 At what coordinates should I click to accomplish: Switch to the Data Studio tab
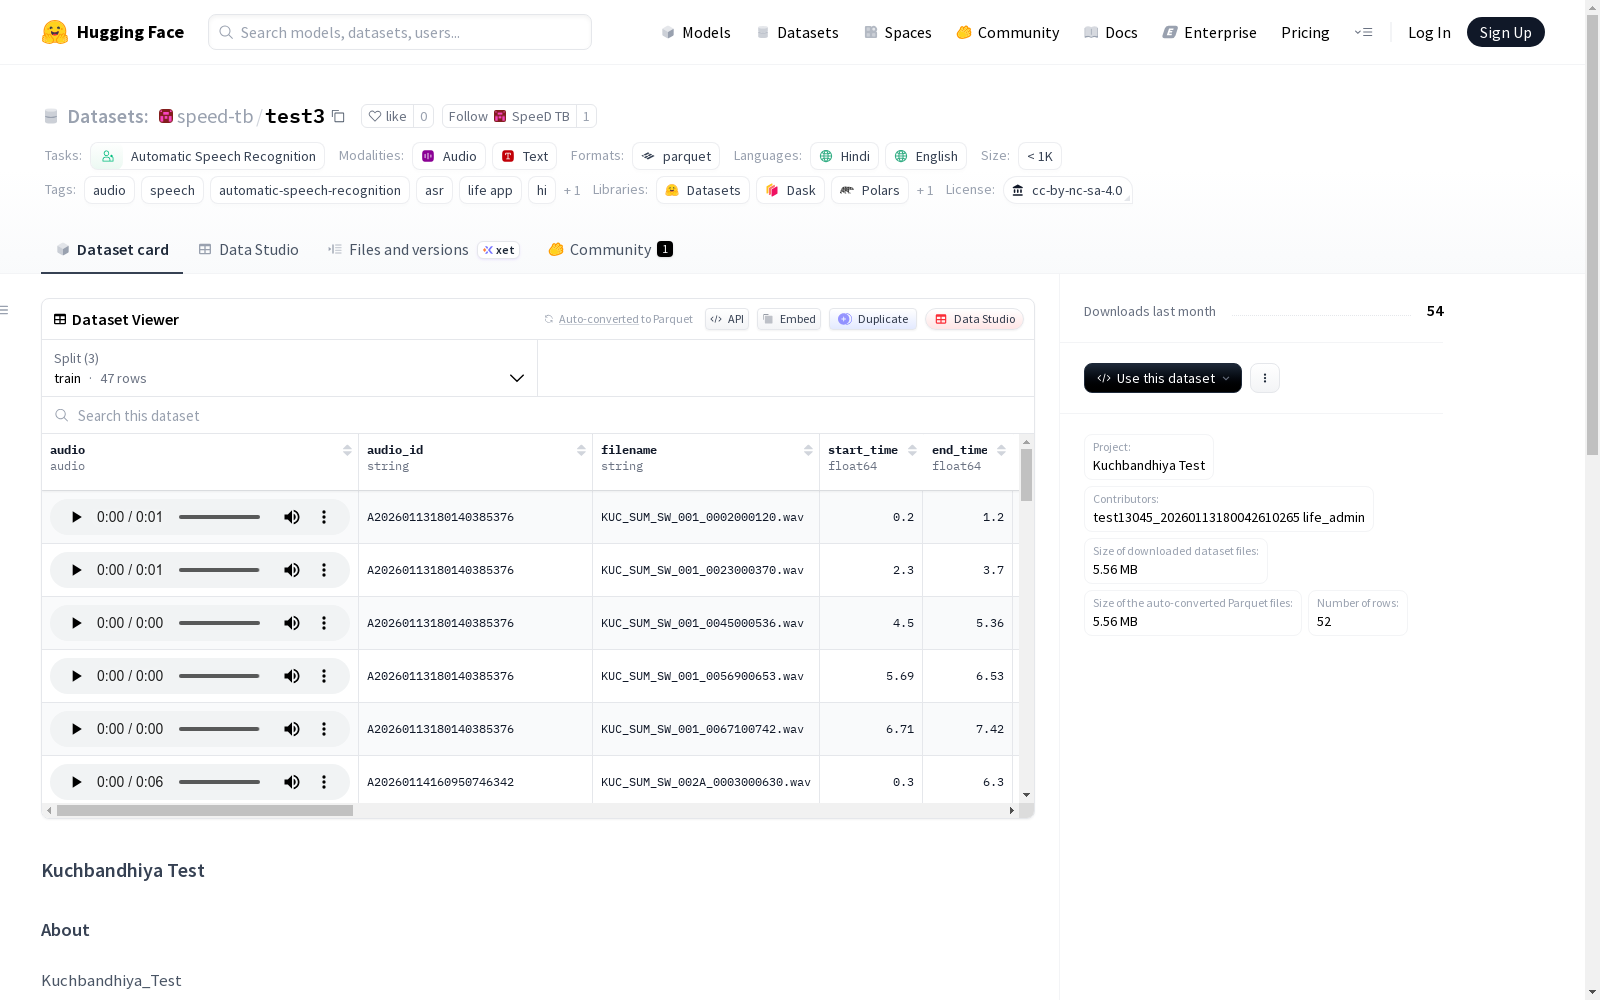click(249, 250)
